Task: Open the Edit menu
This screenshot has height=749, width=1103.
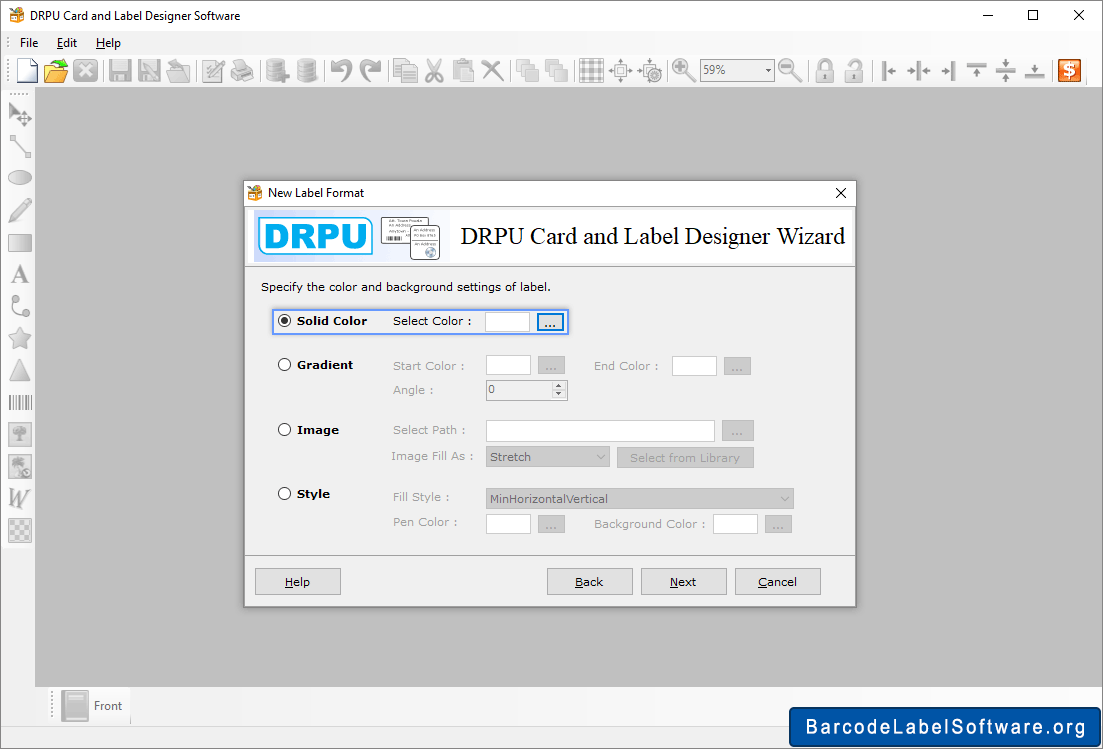Action: coord(67,43)
